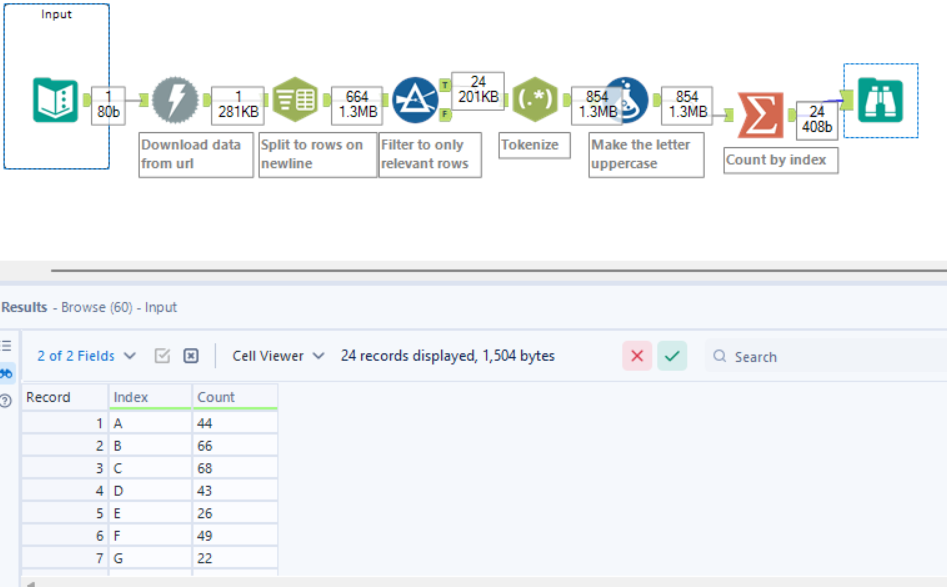Click the Filter tool False output anchor
The image size is (947, 587).
click(x=445, y=114)
